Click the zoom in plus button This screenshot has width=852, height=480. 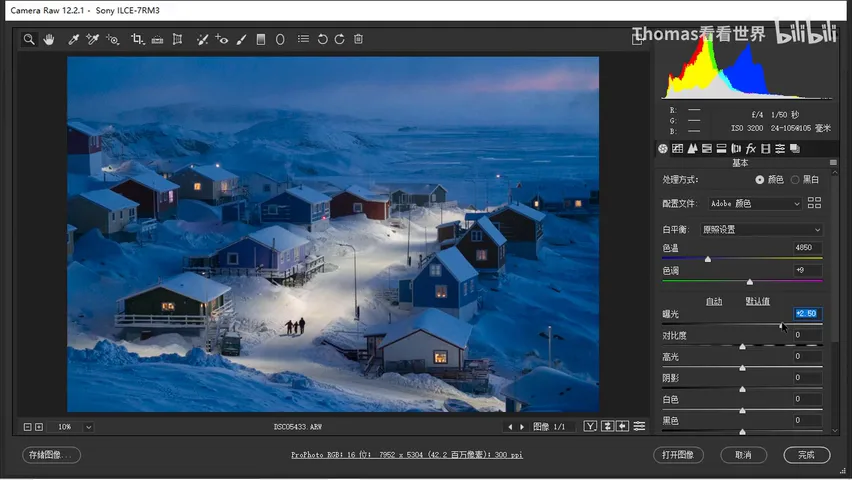tap(39, 427)
